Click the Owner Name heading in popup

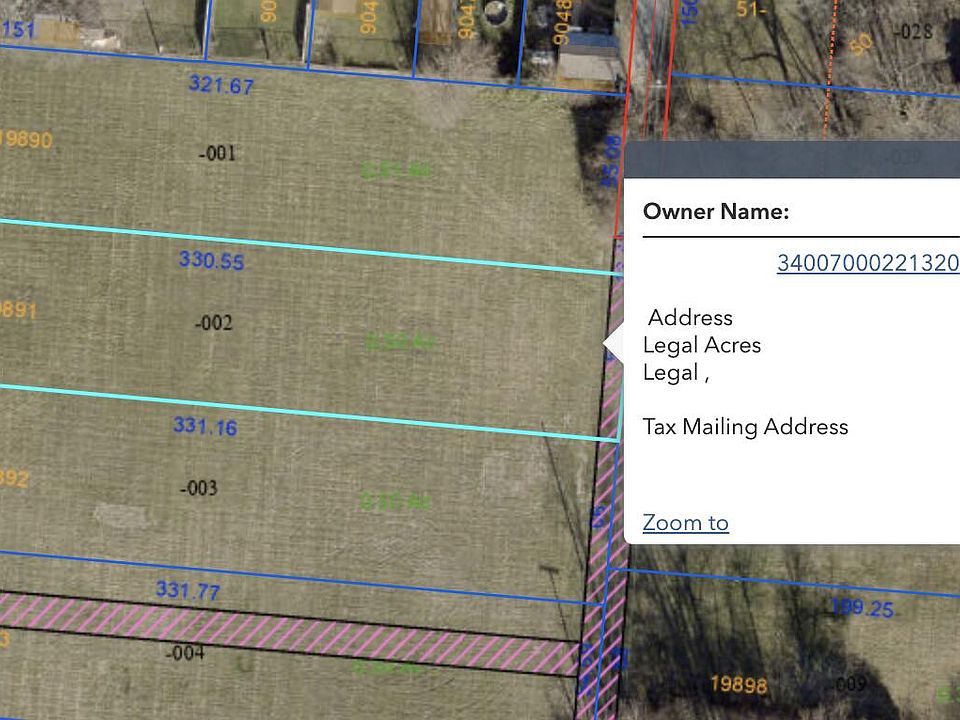tap(716, 212)
